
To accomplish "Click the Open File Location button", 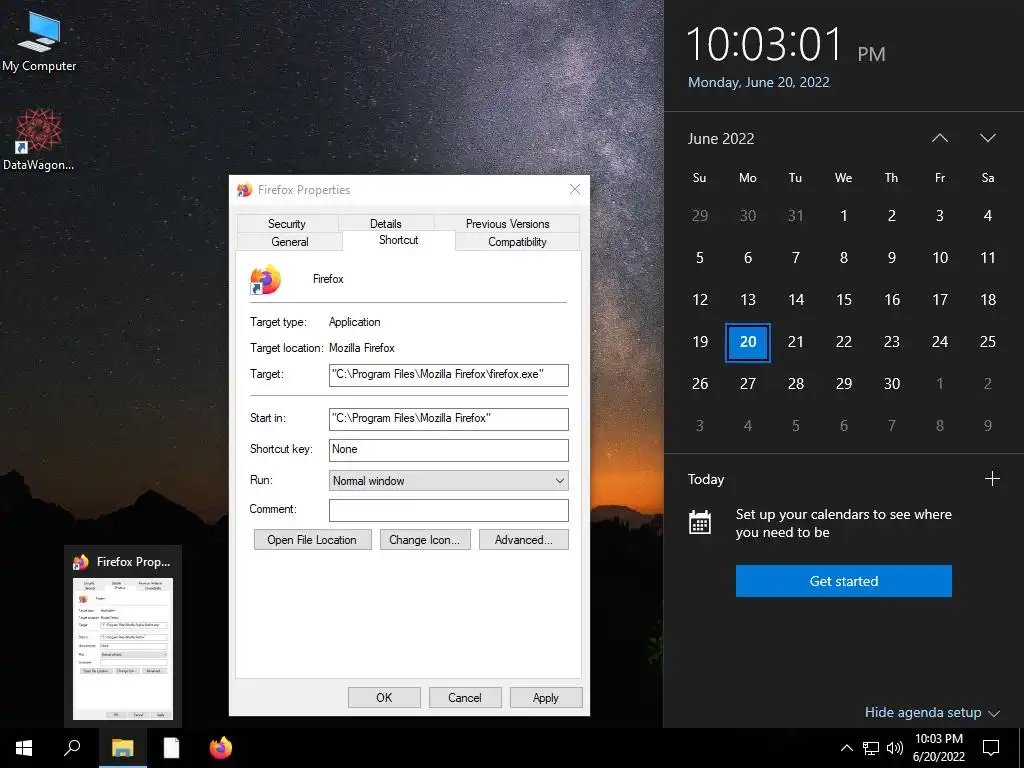I will click(312, 539).
